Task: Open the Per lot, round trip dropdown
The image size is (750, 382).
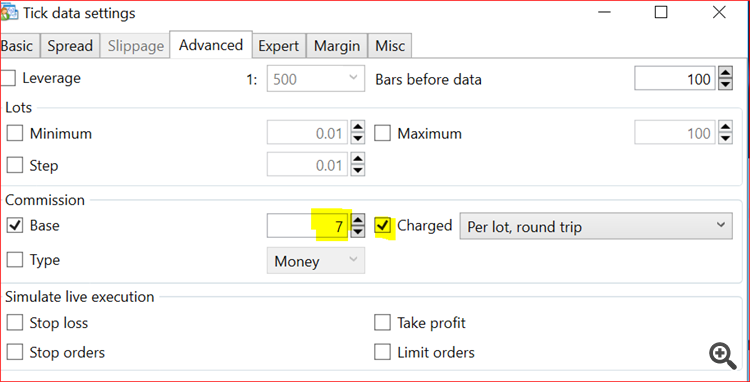Action: [x=596, y=226]
